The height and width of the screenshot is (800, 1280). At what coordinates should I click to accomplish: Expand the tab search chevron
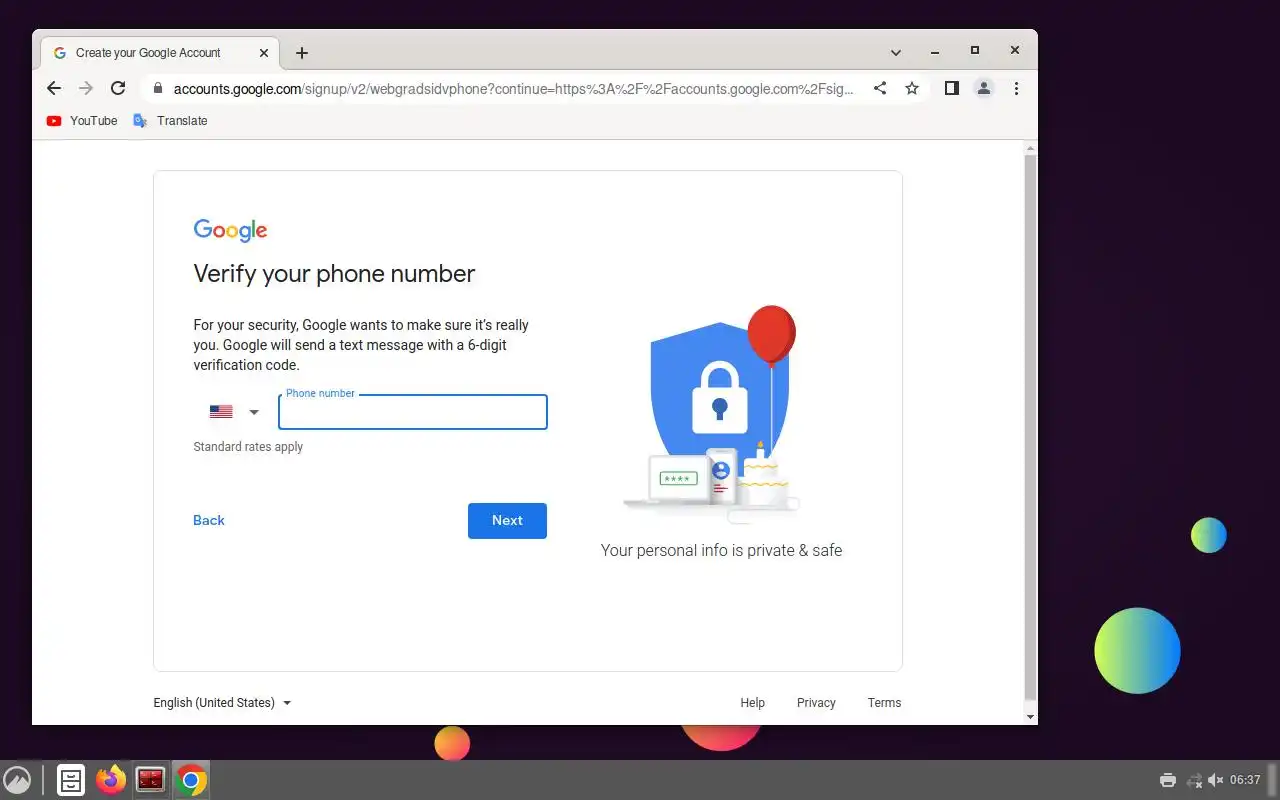896,53
